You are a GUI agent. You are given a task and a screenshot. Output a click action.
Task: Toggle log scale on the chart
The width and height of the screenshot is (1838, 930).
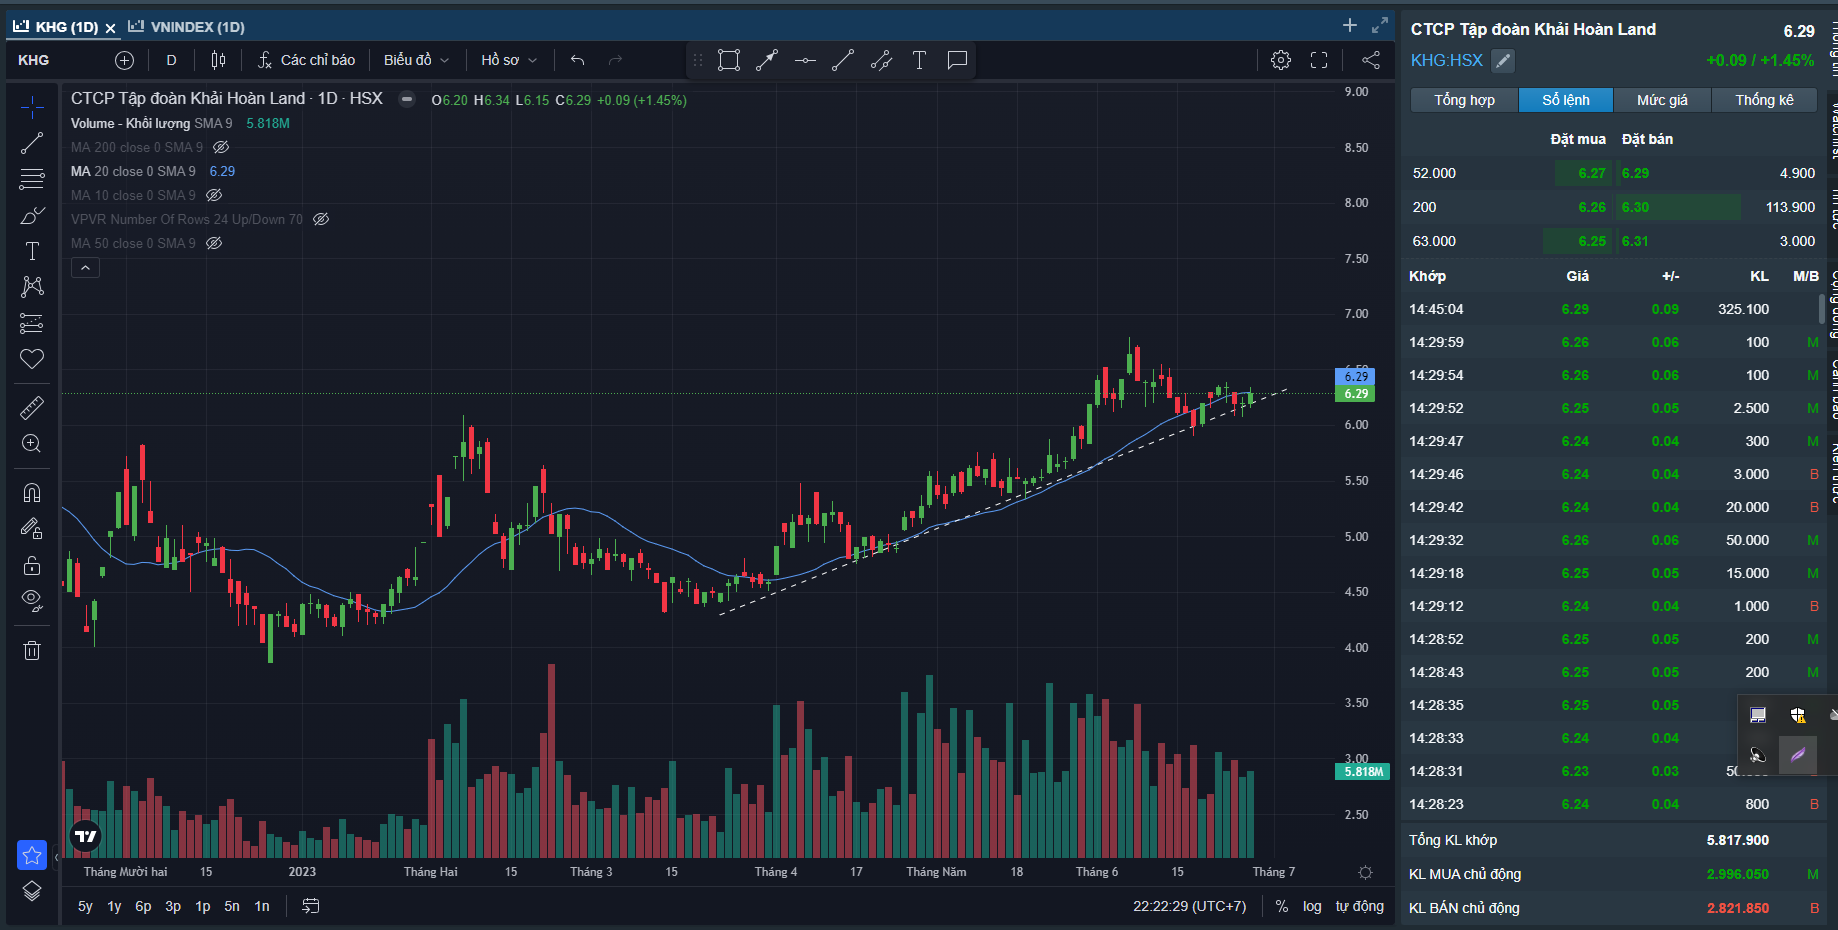click(1312, 906)
